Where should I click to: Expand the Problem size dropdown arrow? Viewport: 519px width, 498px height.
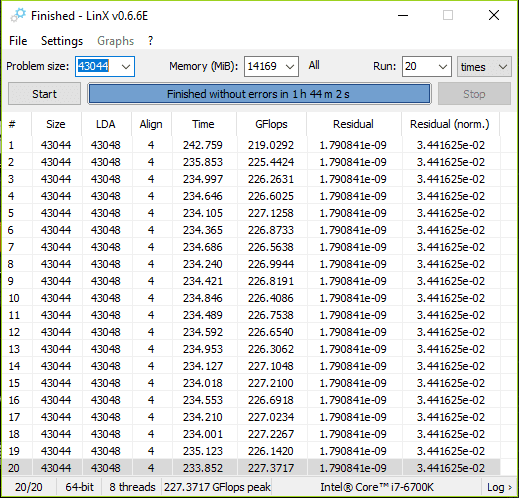[126, 67]
